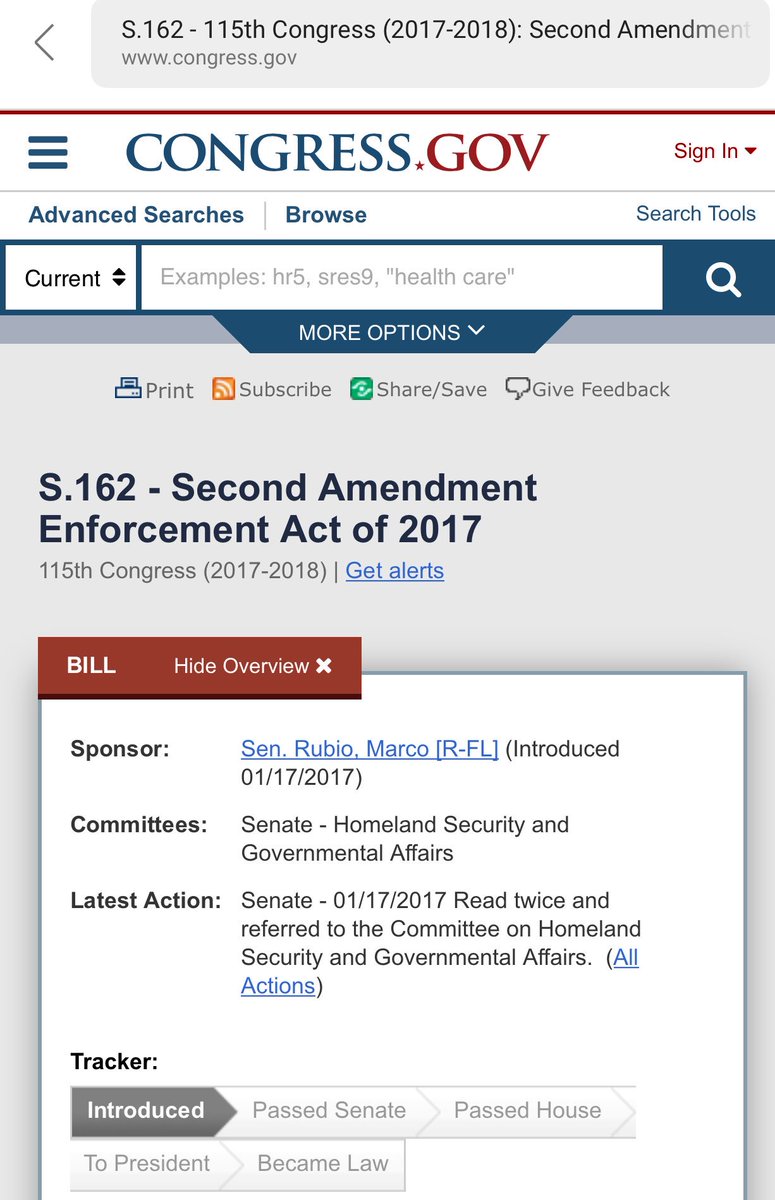
Task: Open the hamburger menu icon
Action: point(48,152)
